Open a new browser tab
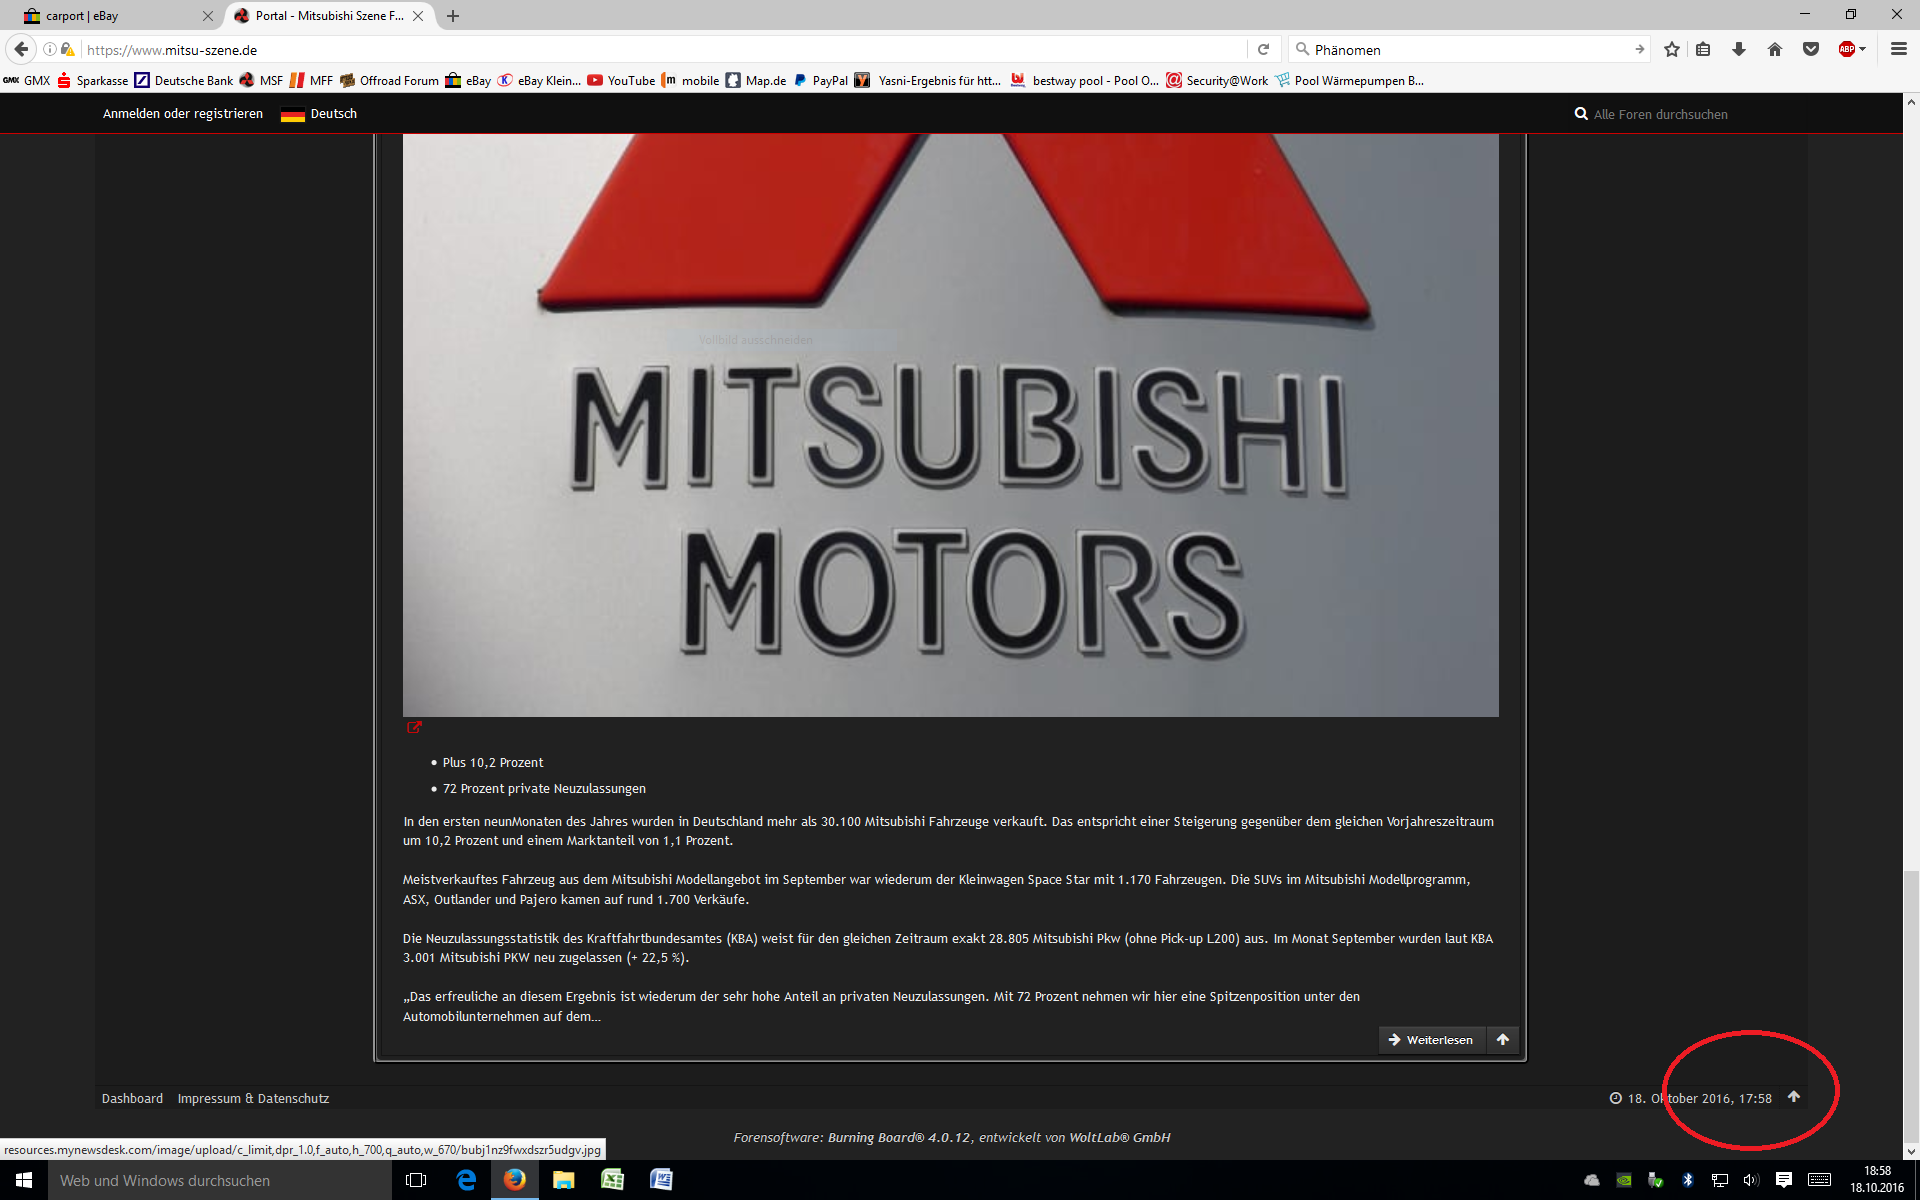Screen dimensions: 1920x1200 point(453,16)
